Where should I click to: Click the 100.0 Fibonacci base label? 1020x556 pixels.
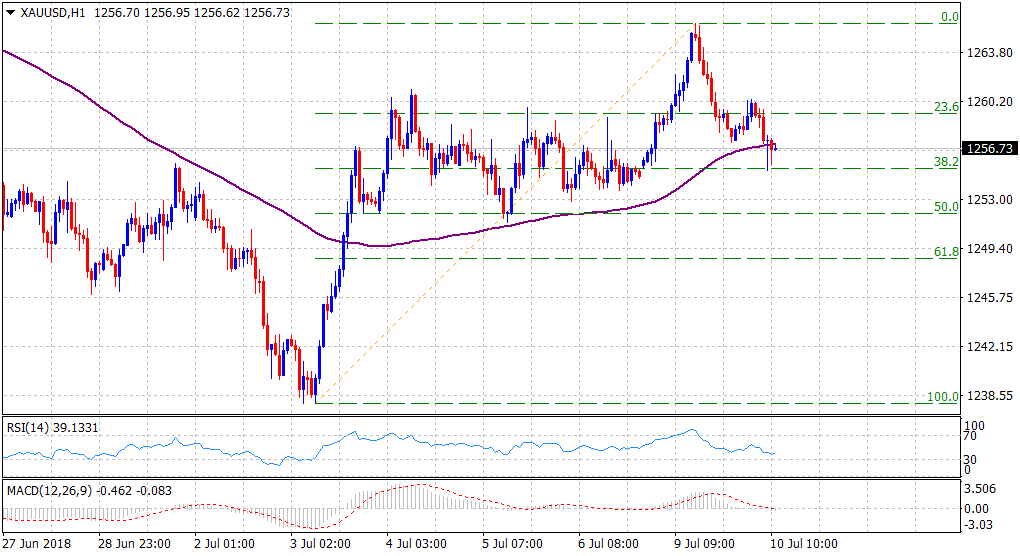[943, 397]
